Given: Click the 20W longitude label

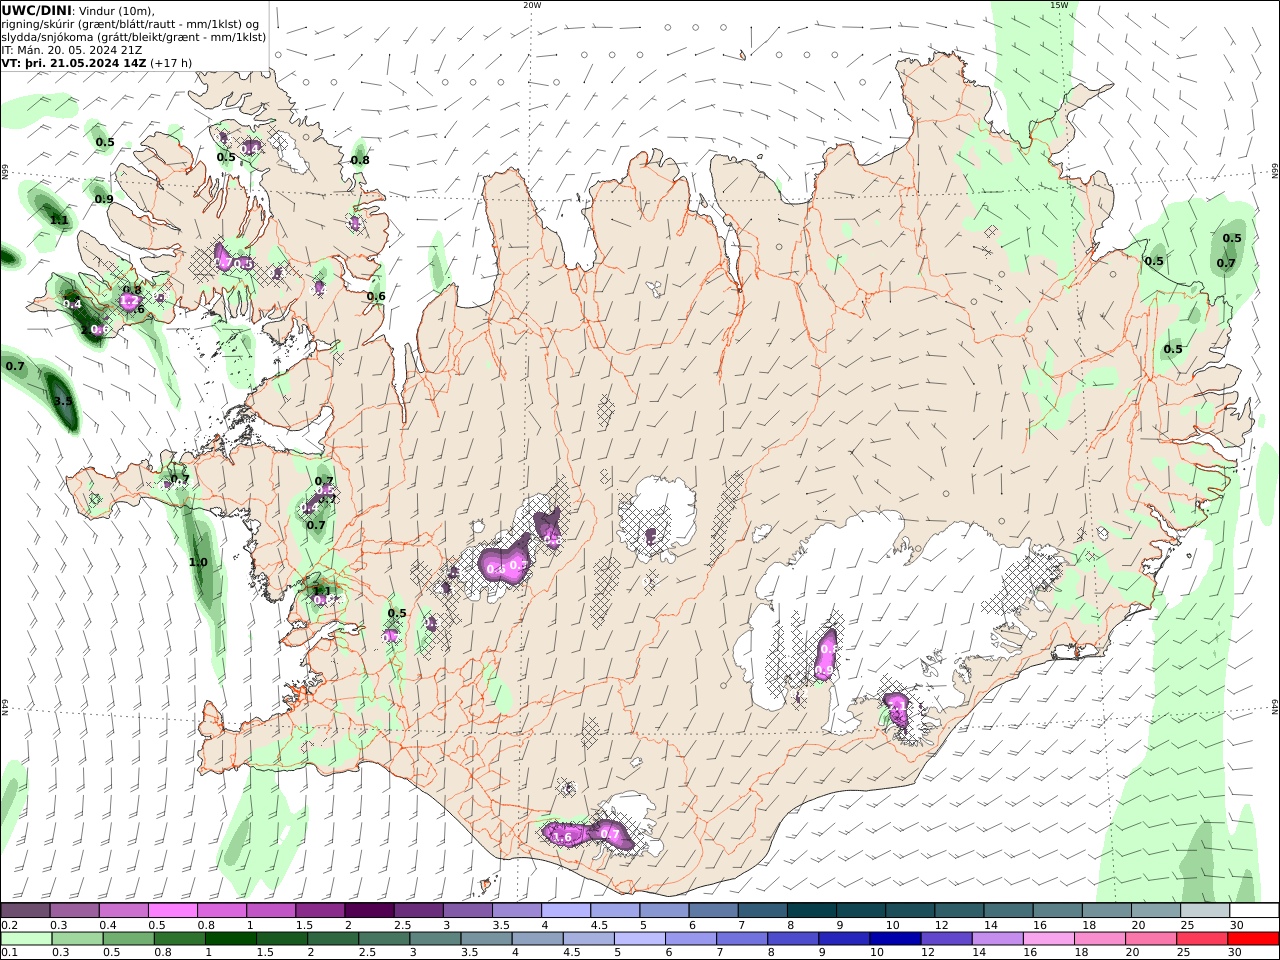Looking at the screenshot, I should pyautogui.click(x=532, y=5).
